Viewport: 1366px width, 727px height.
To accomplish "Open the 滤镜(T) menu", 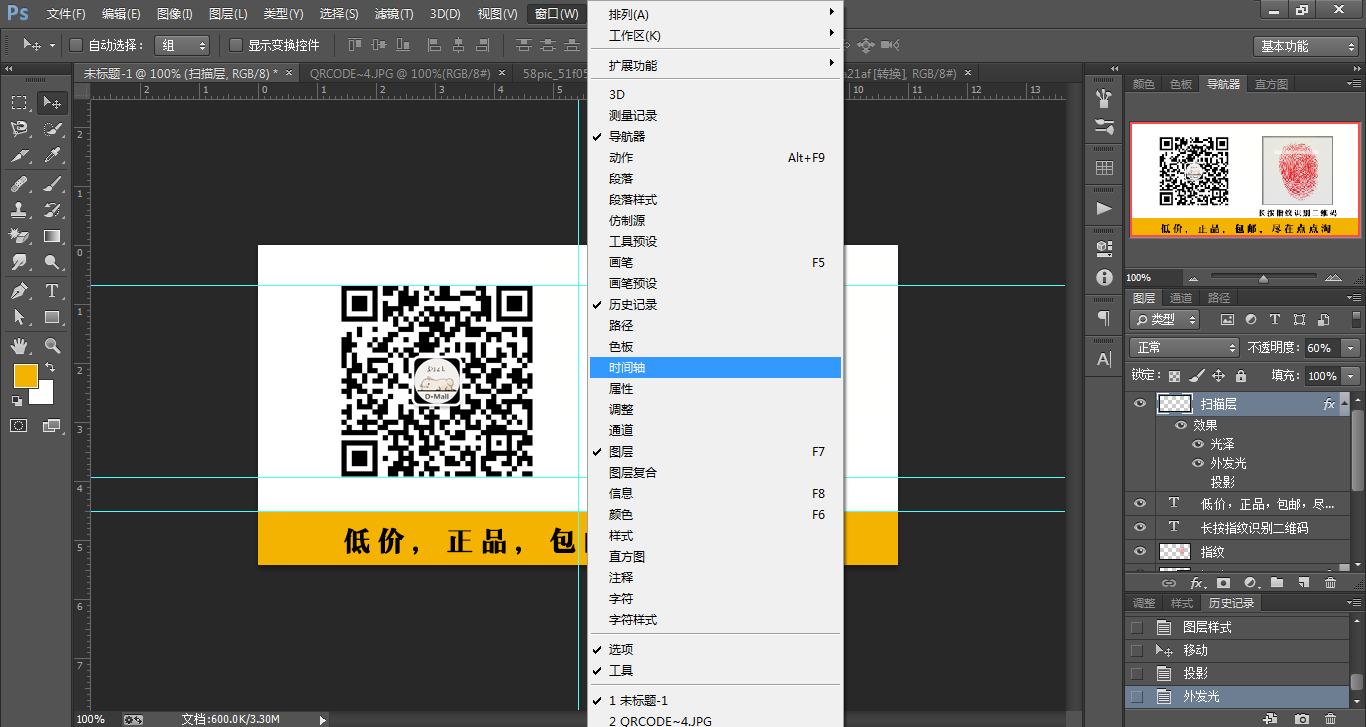I will point(394,14).
